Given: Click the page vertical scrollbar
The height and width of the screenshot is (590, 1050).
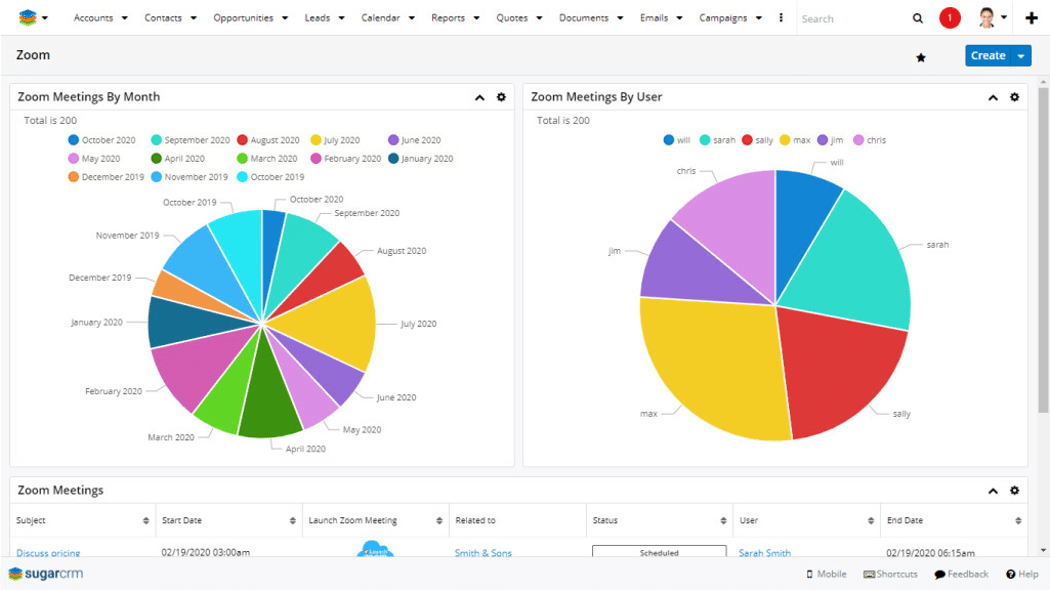Looking at the screenshot, I should (x=1043, y=251).
